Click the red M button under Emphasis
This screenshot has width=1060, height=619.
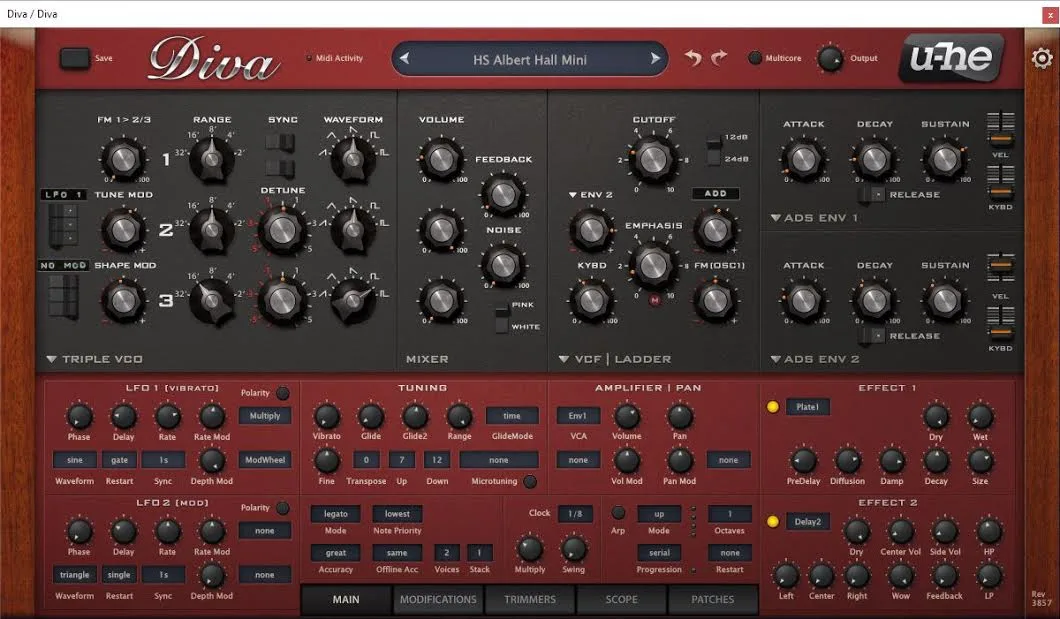pyautogui.click(x=654, y=301)
